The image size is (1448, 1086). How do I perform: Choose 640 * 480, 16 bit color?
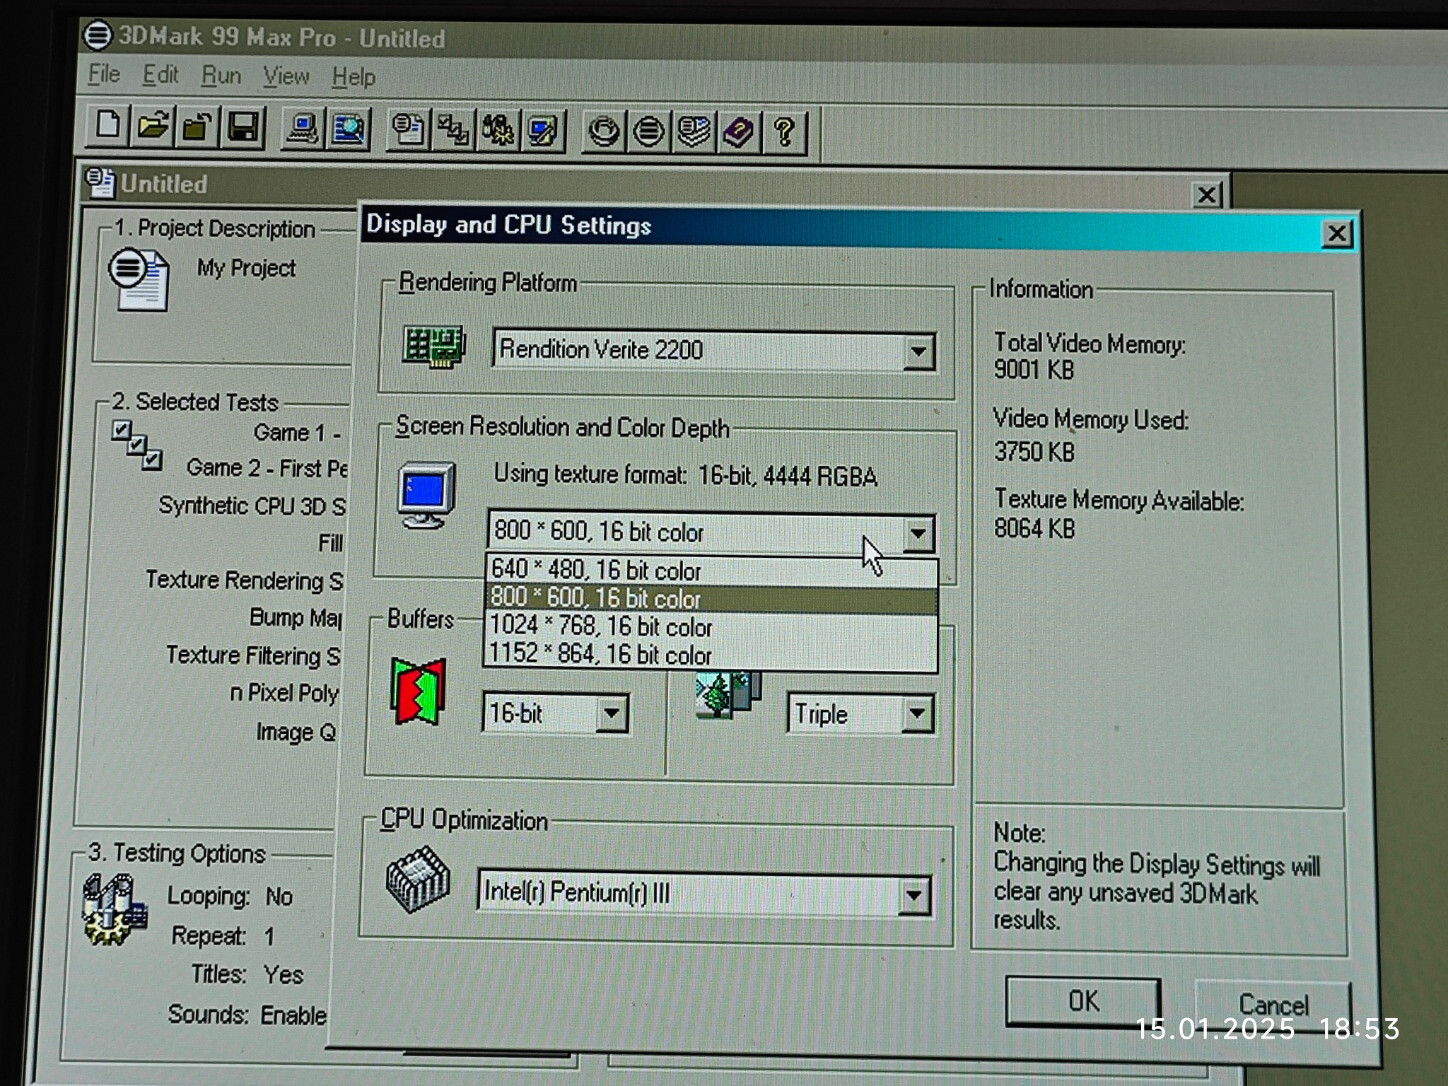pos(711,570)
